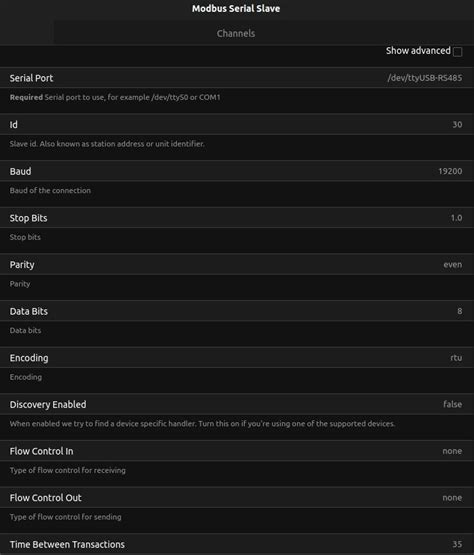This screenshot has width=474, height=555.
Task: Open Flow Control In none setting
Action: coord(452,451)
